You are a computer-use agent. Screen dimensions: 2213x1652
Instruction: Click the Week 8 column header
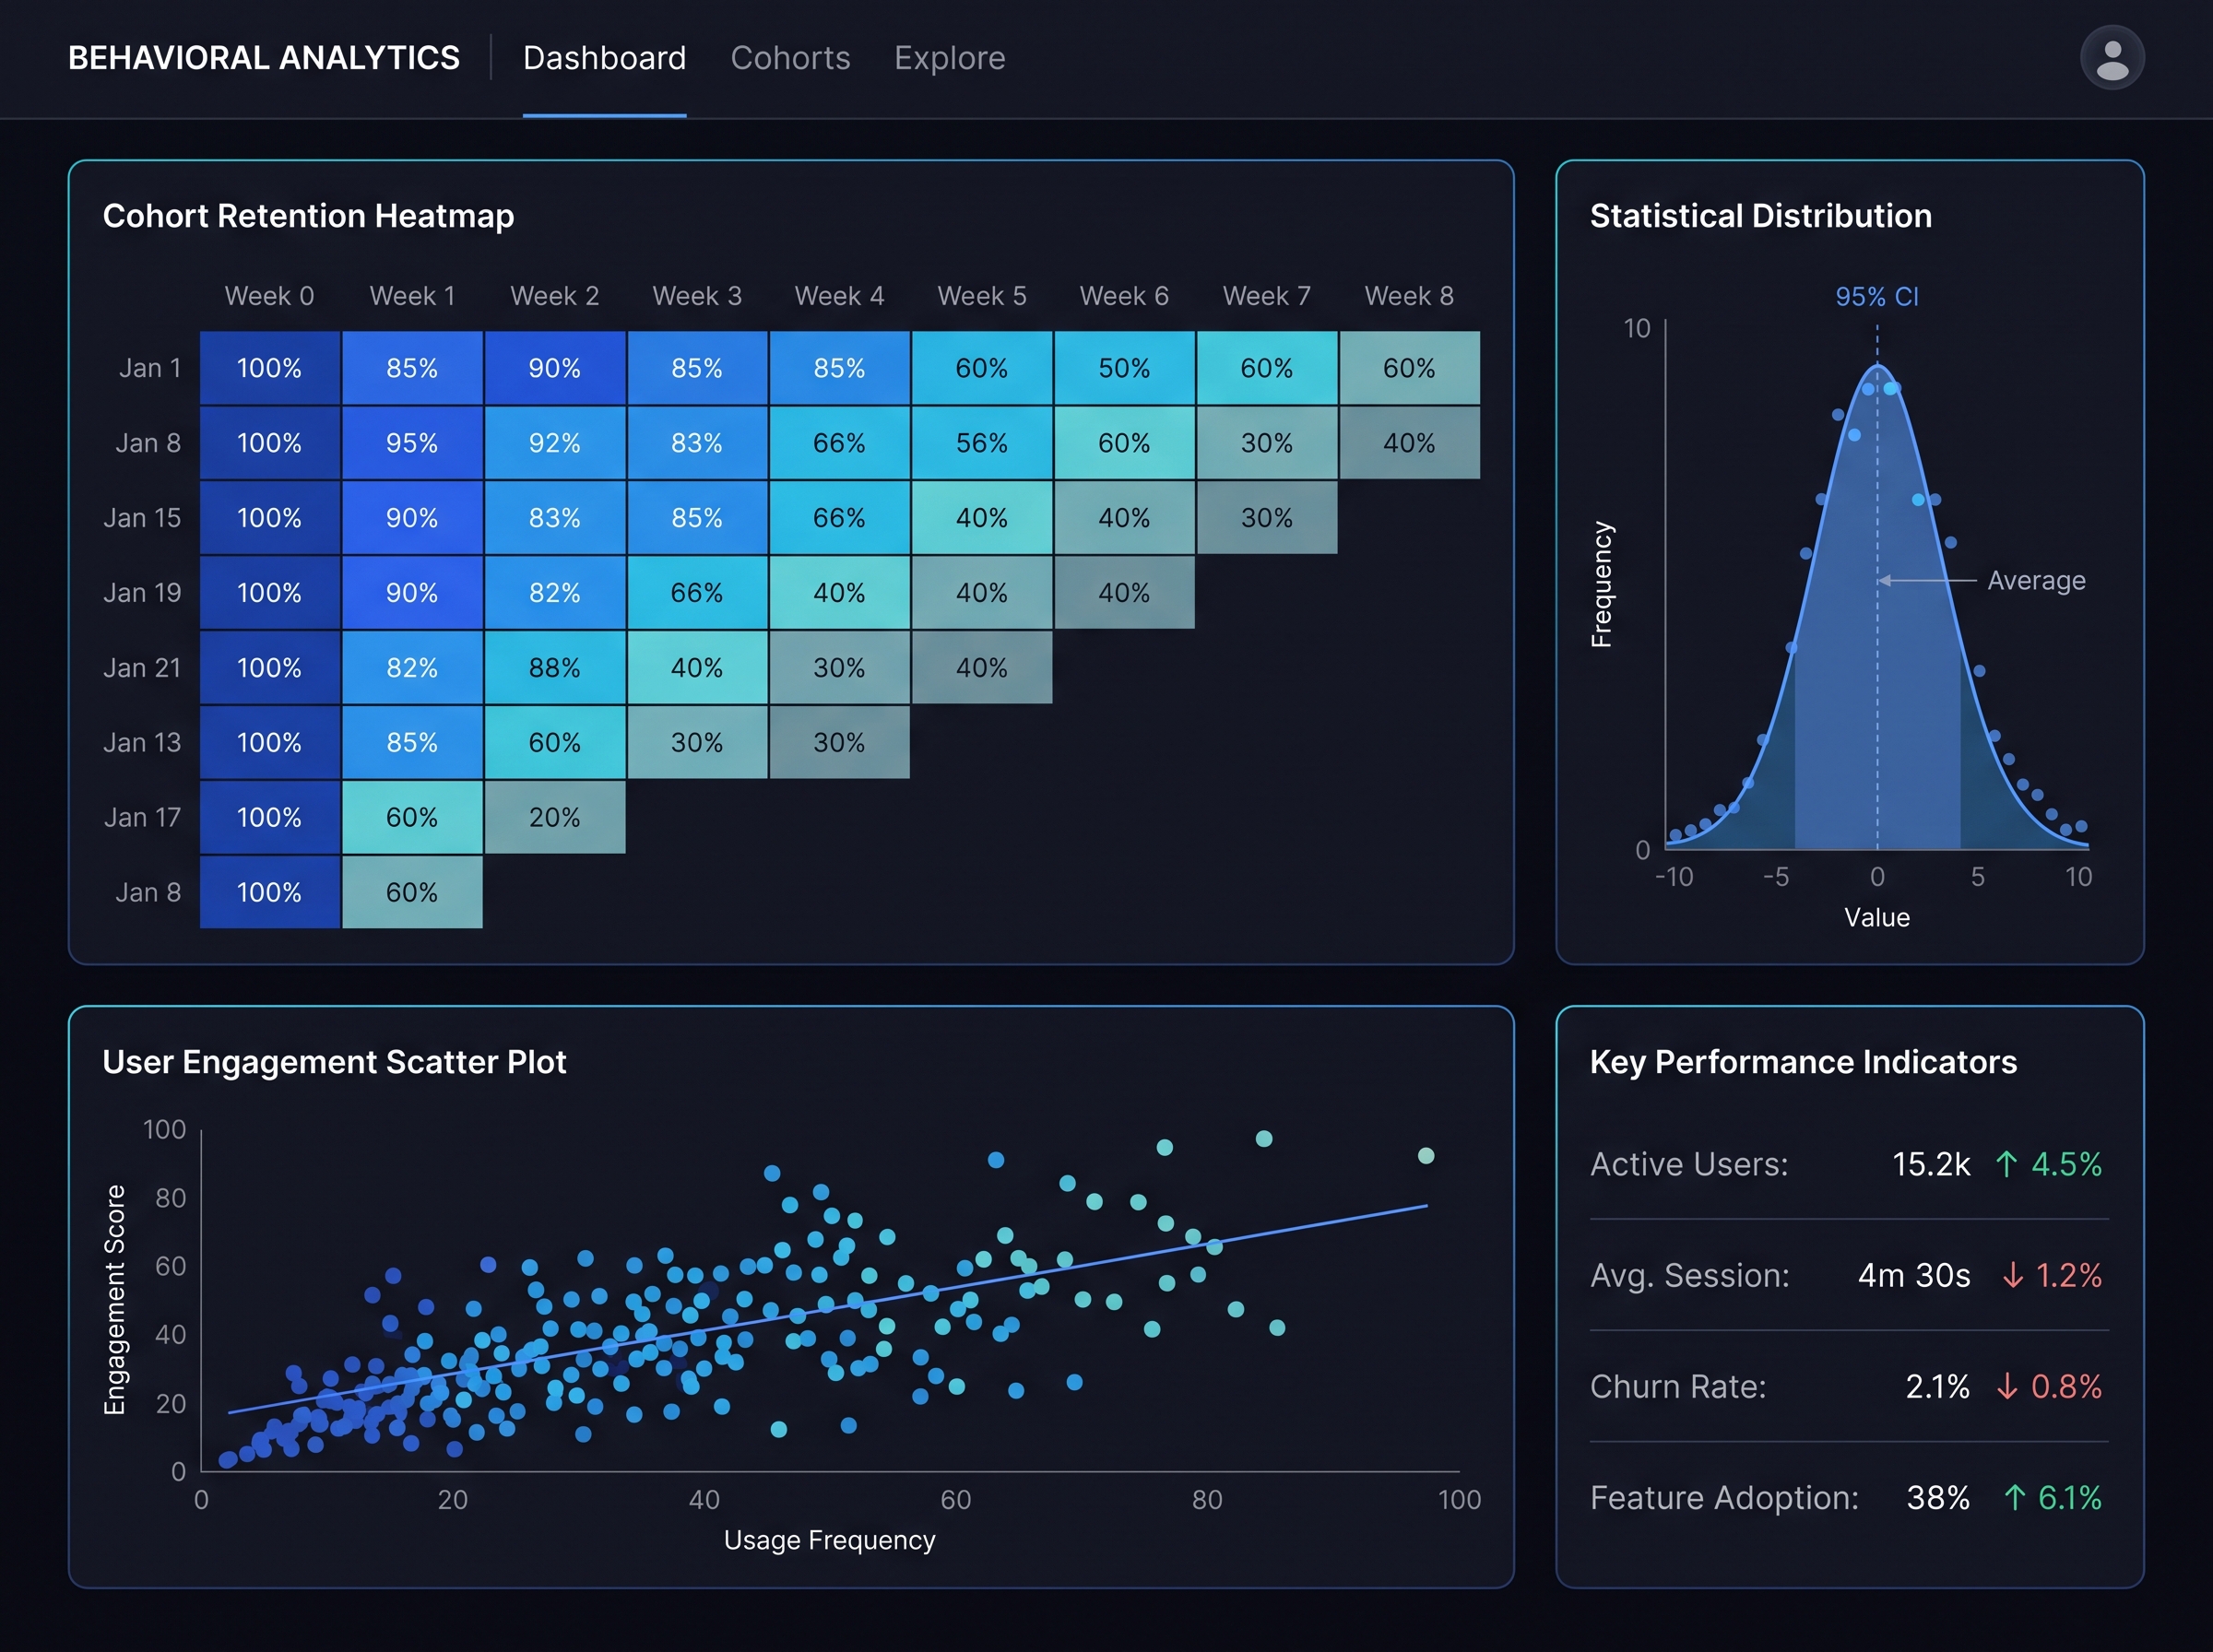[x=1409, y=296]
